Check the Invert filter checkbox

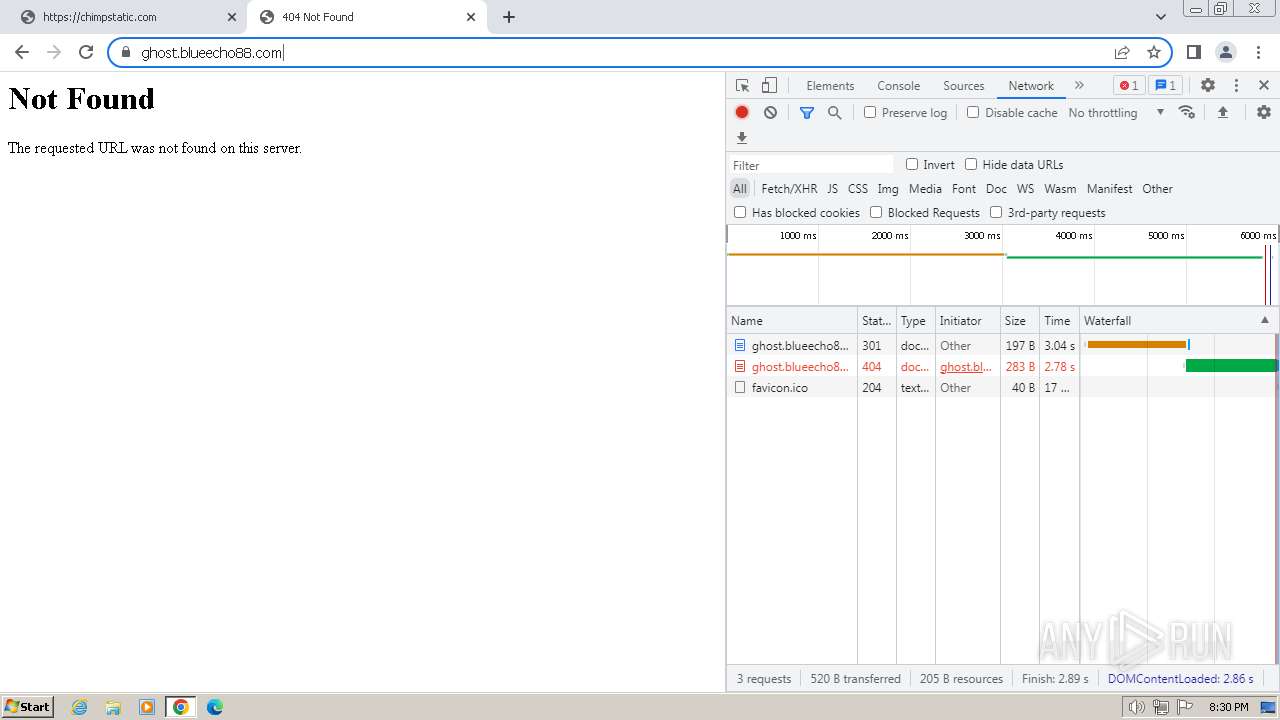click(912, 164)
